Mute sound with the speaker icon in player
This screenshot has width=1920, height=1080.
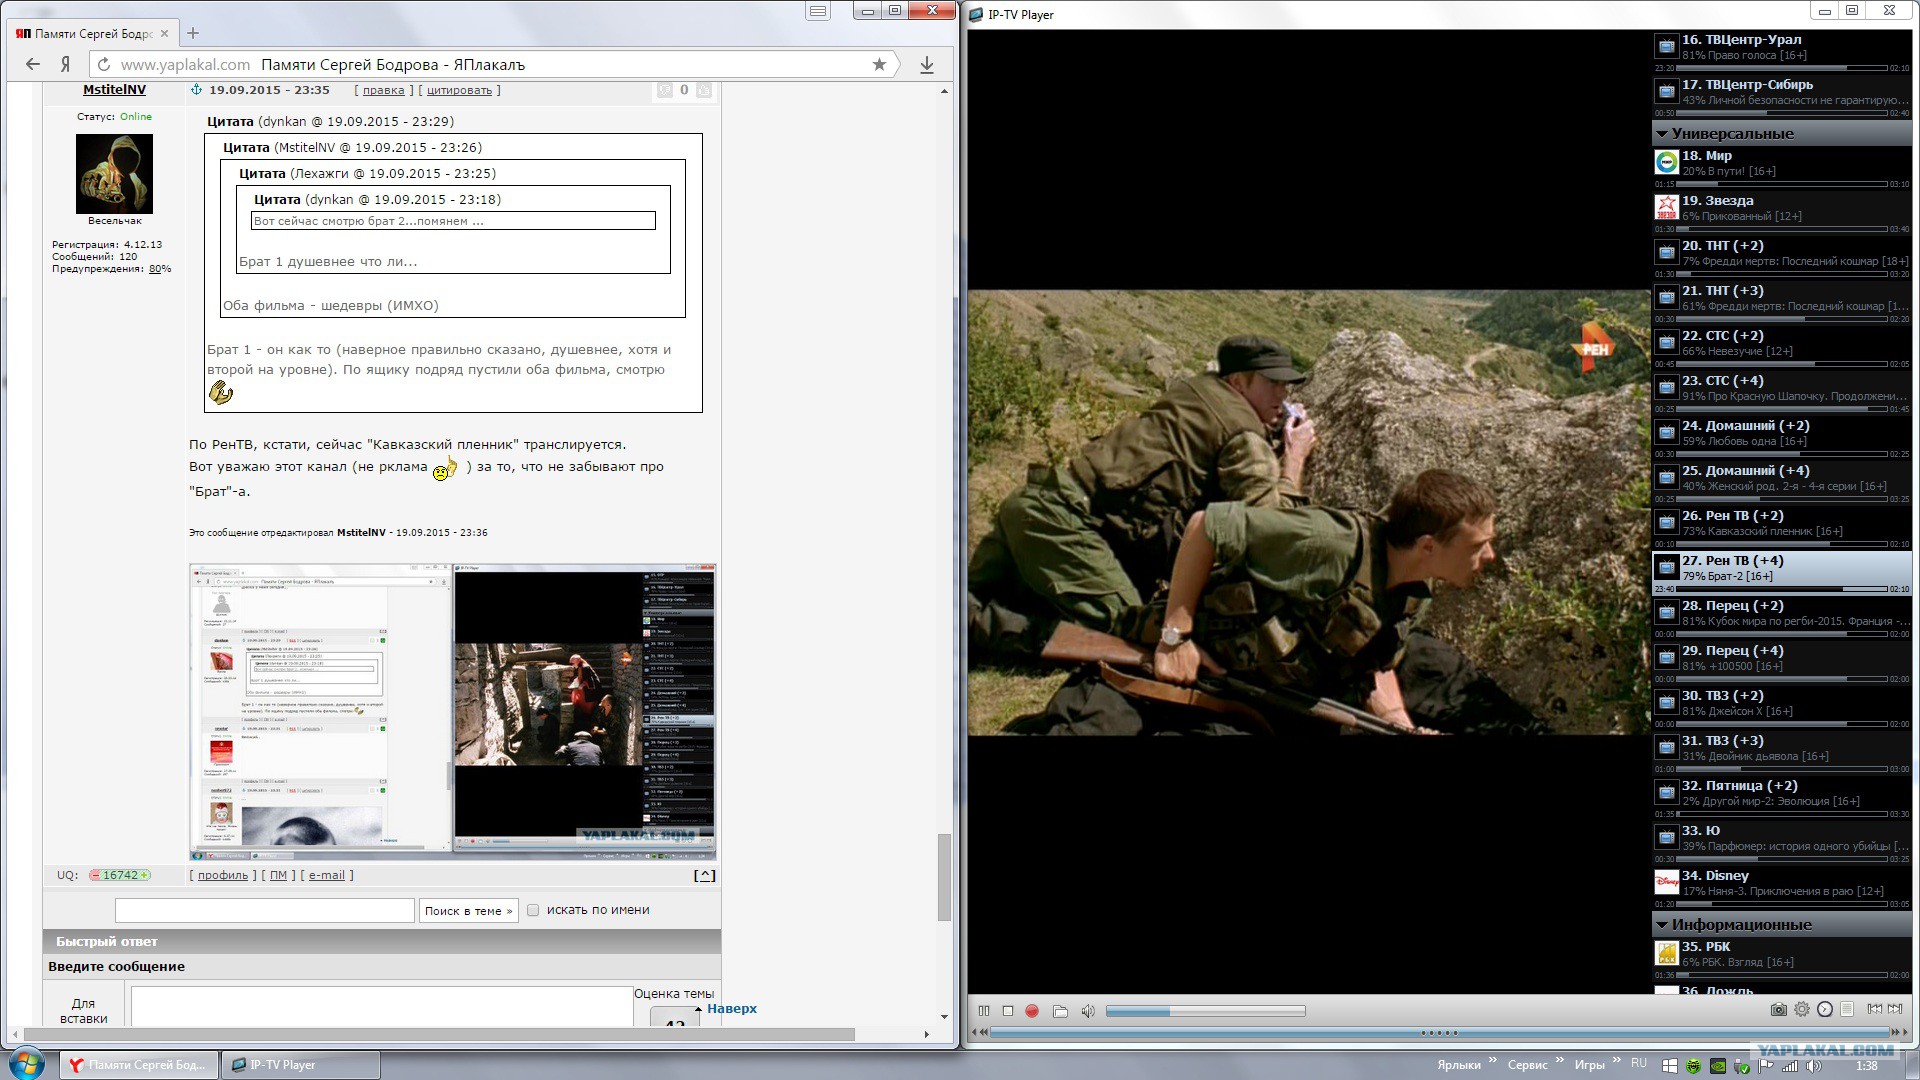[1088, 1011]
